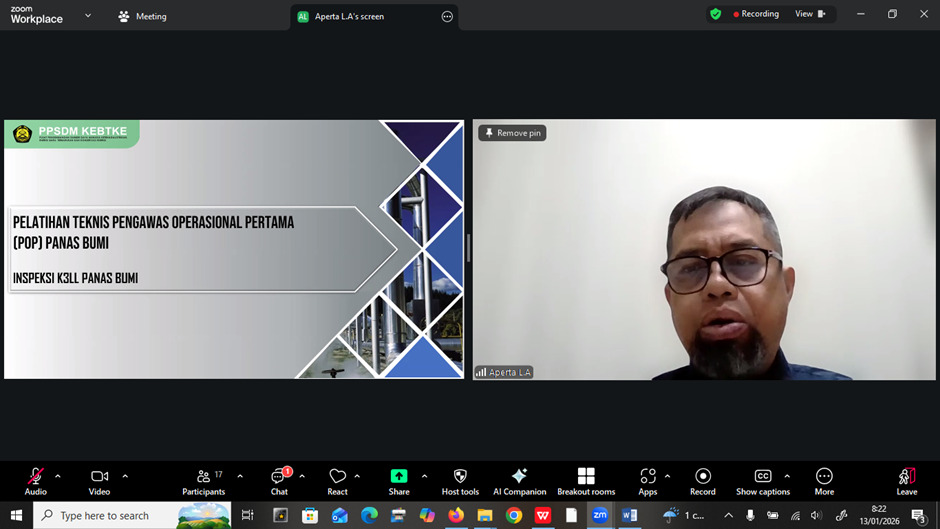Open the Apps panel

648,480
